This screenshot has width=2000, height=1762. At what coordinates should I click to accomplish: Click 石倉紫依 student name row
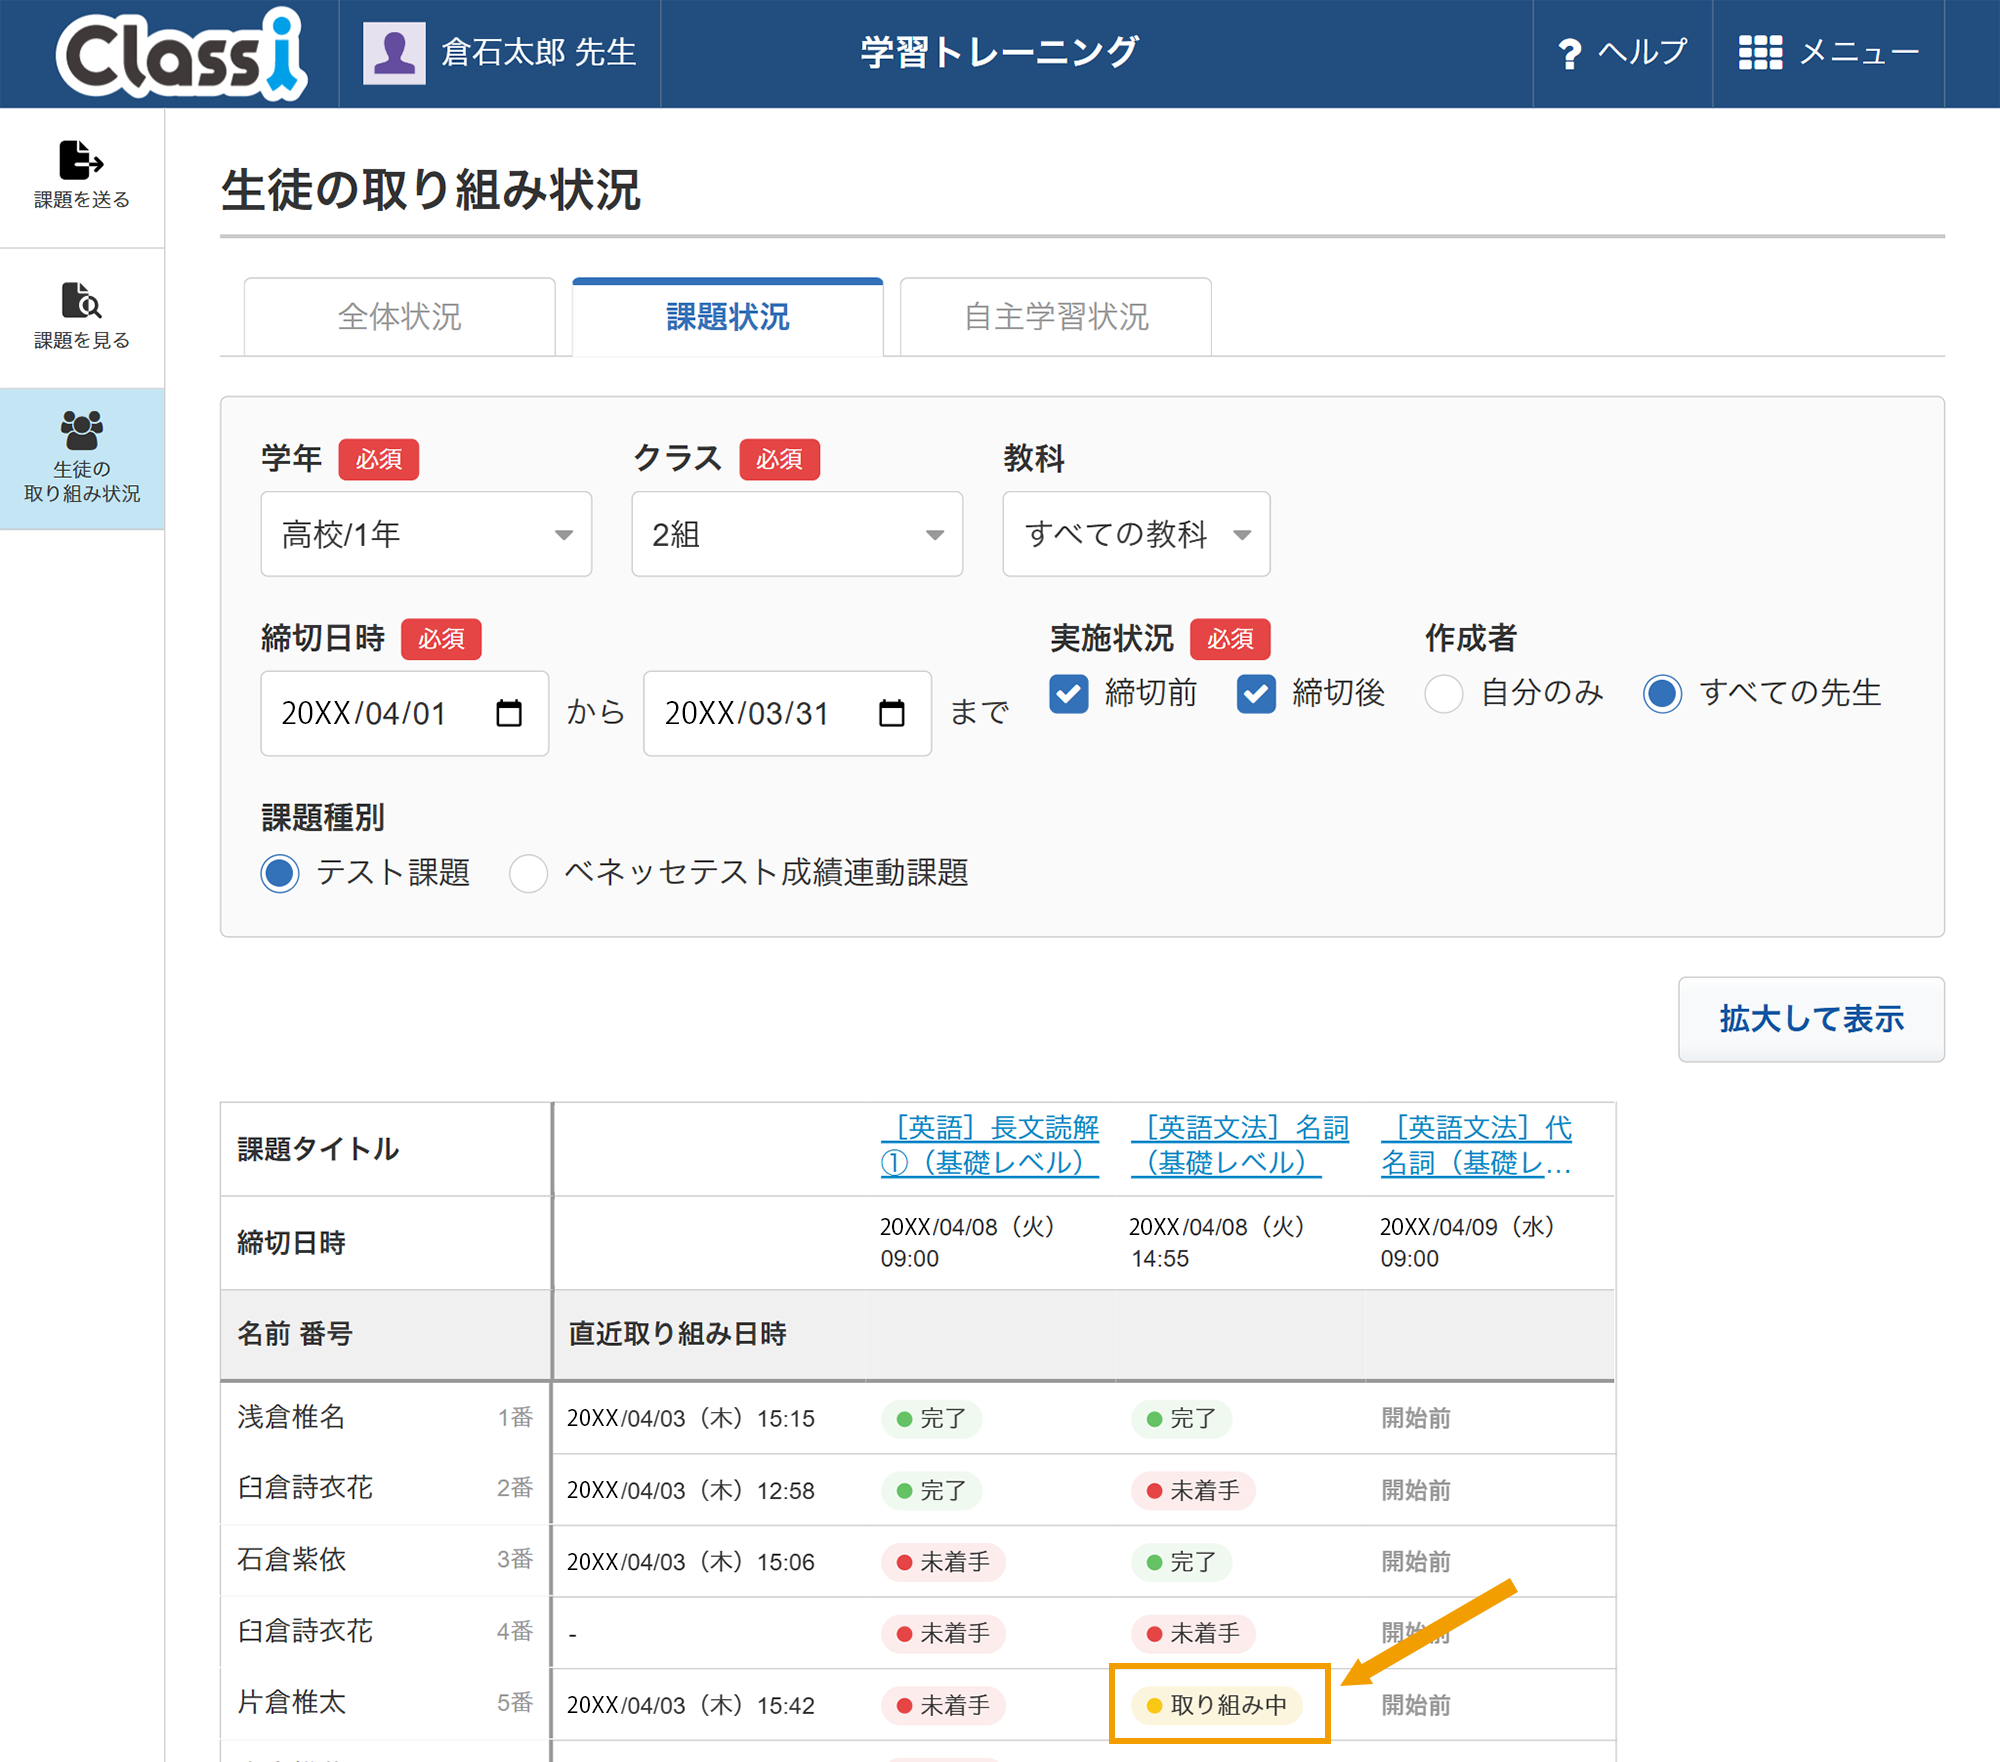tap(291, 1560)
